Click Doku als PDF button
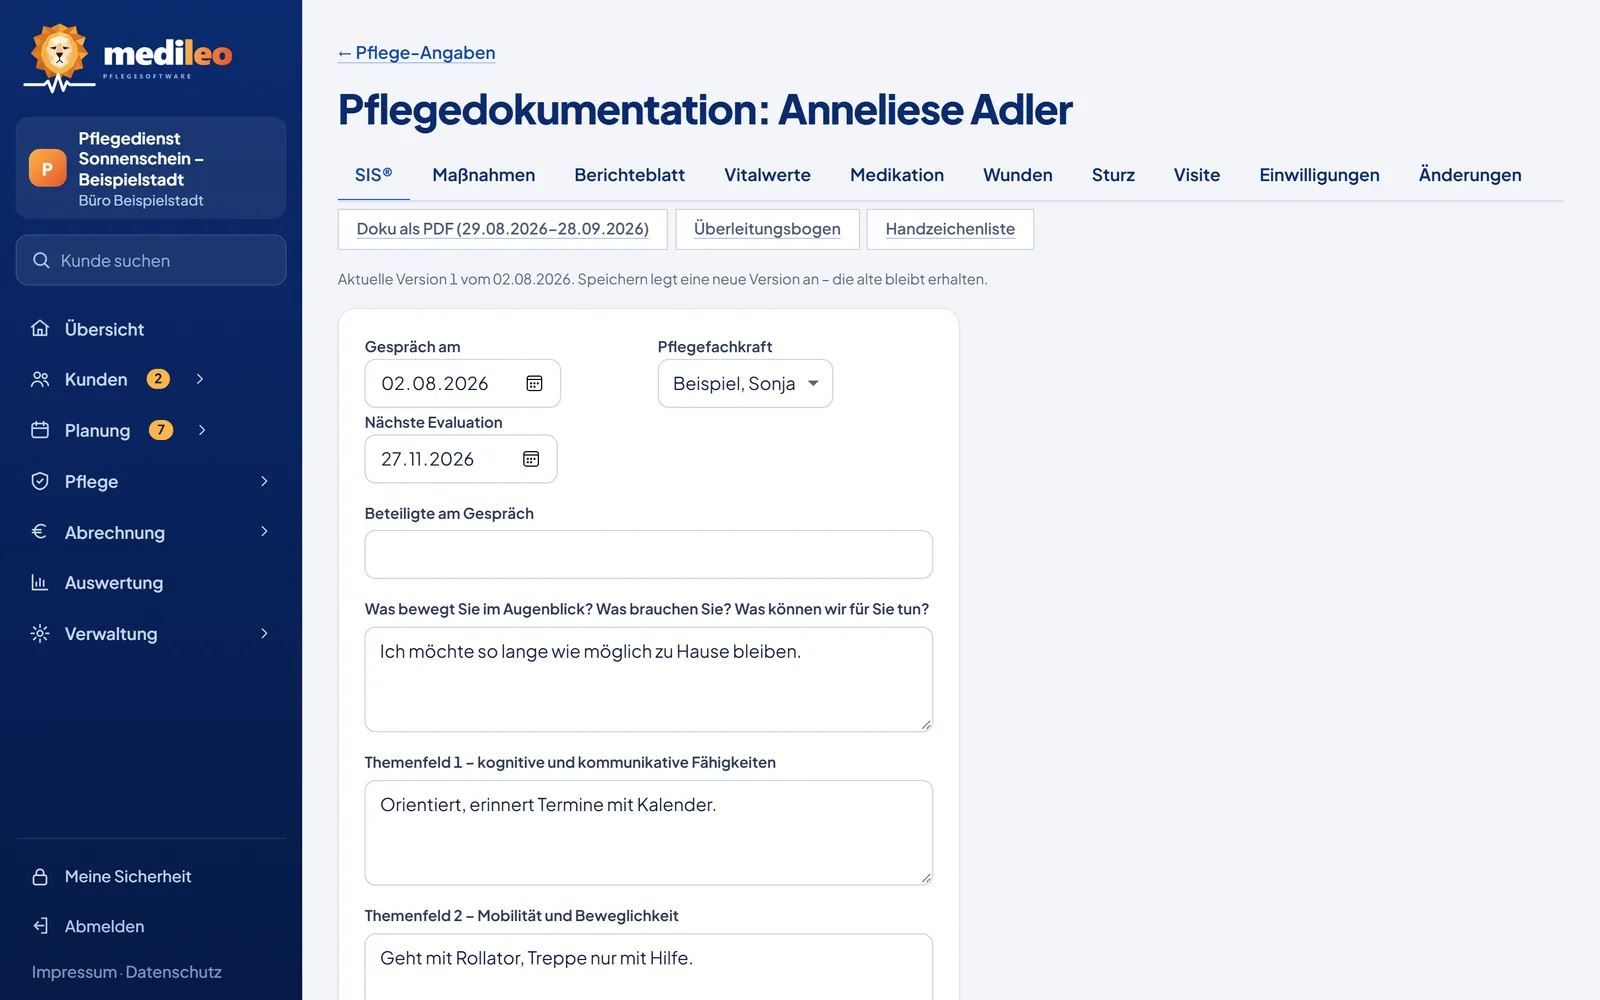This screenshot has width=1600, height=1000. (503, 229)
